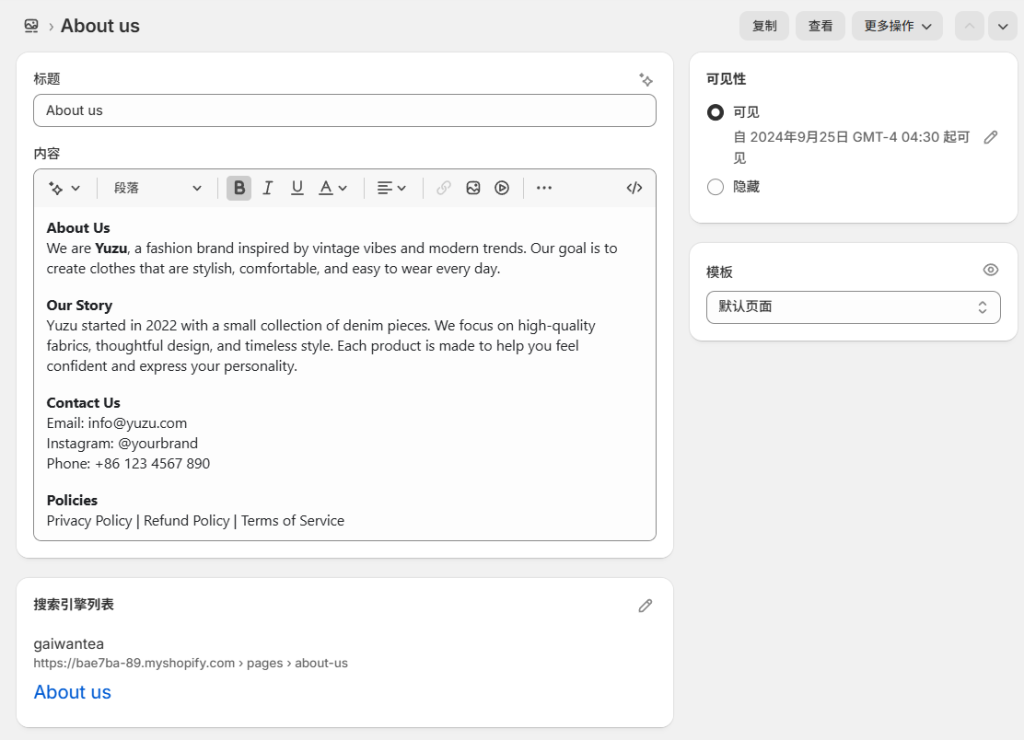Click the insert image icon in the editor toolbar
1024x740 pixels.
[x=472, y=187]
